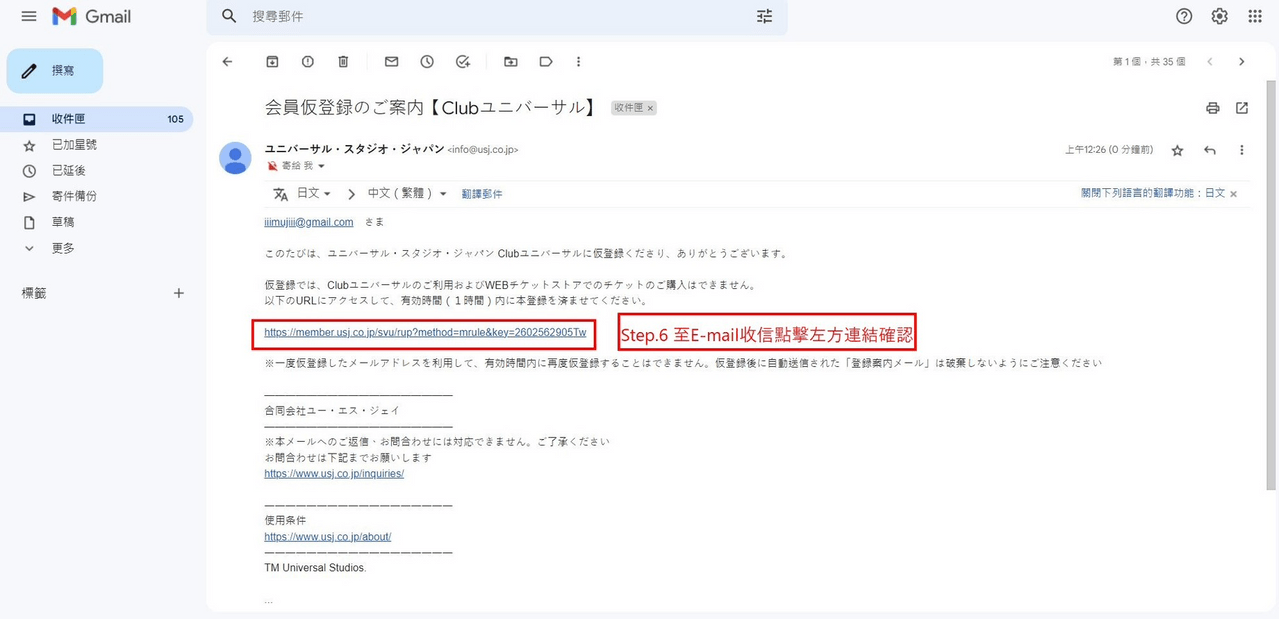Show trimmed content ellipsis
1279x619 pixels.
click(x=269, y=601)
